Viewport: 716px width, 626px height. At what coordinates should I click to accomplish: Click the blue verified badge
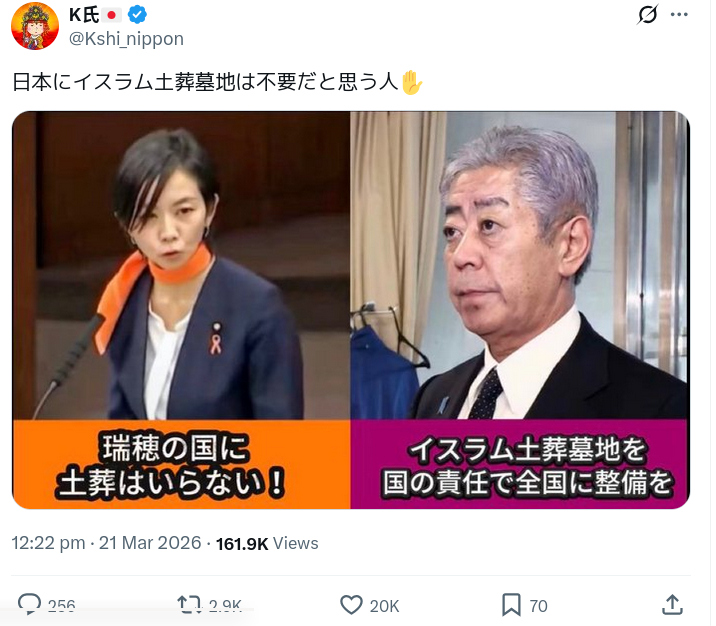[137, 15]
